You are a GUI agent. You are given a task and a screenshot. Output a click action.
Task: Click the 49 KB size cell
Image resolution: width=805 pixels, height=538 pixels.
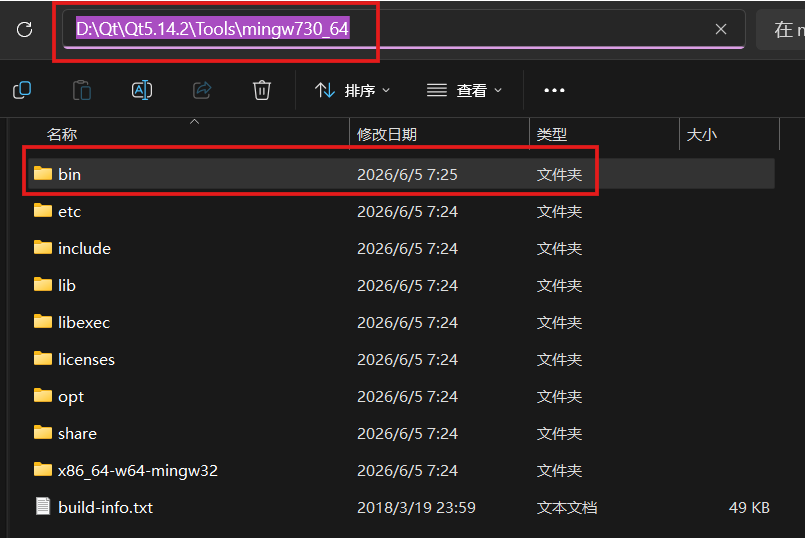749,507
